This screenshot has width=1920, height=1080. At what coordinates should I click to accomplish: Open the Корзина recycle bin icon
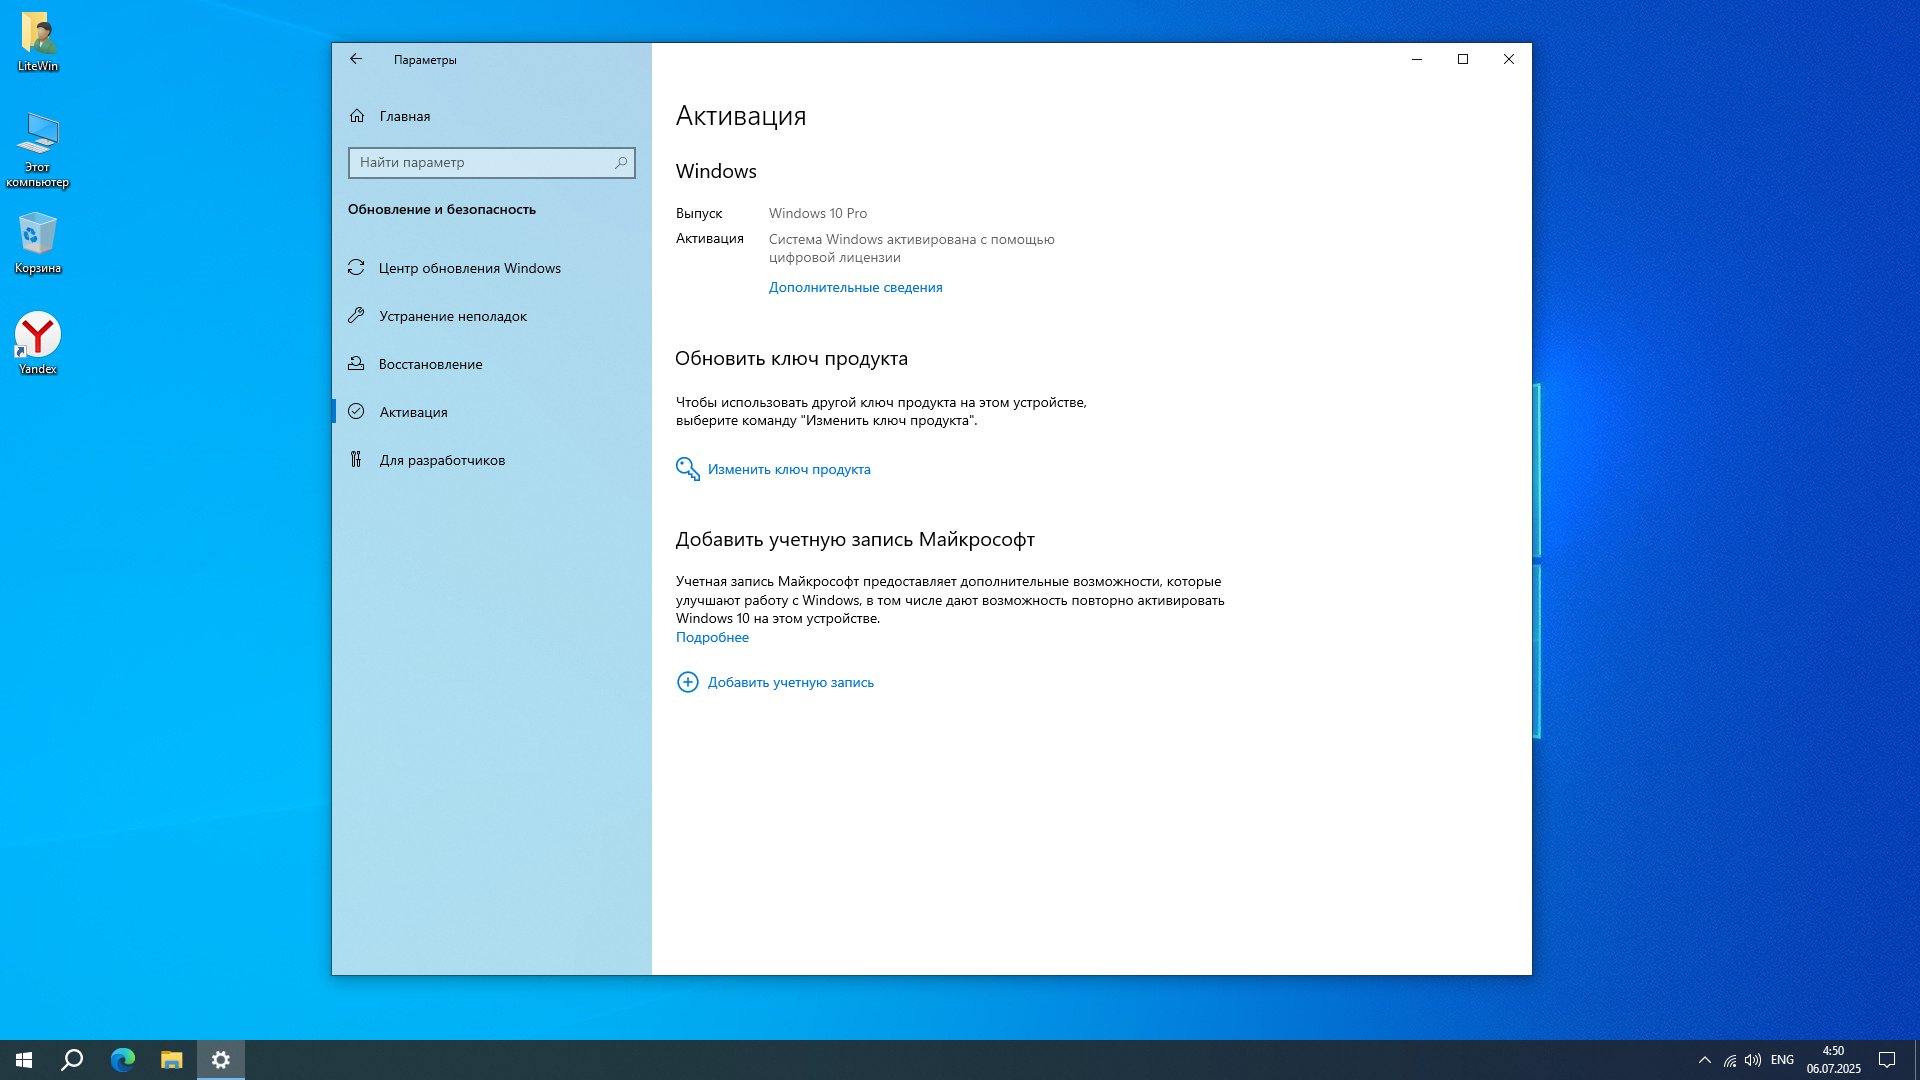pos(38,240)
